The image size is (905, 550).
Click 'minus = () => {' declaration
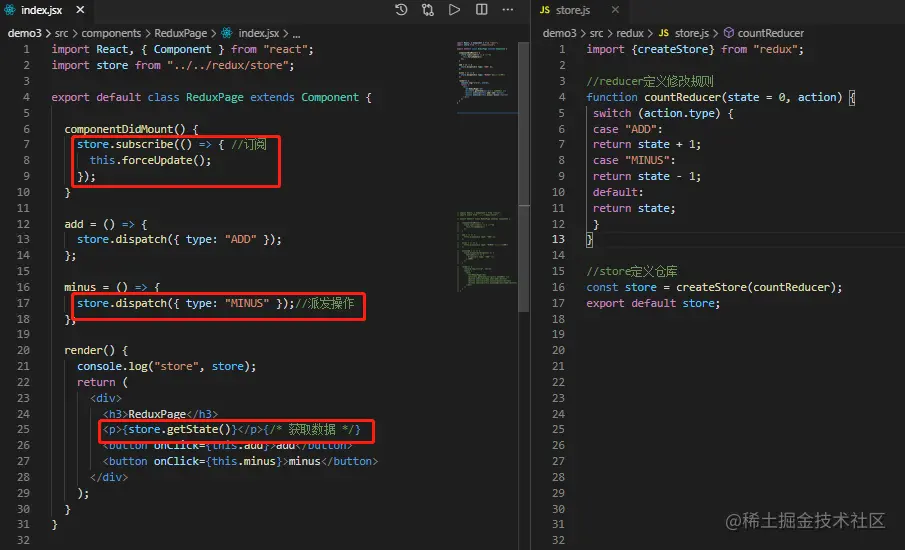click(x=112, y=287)
